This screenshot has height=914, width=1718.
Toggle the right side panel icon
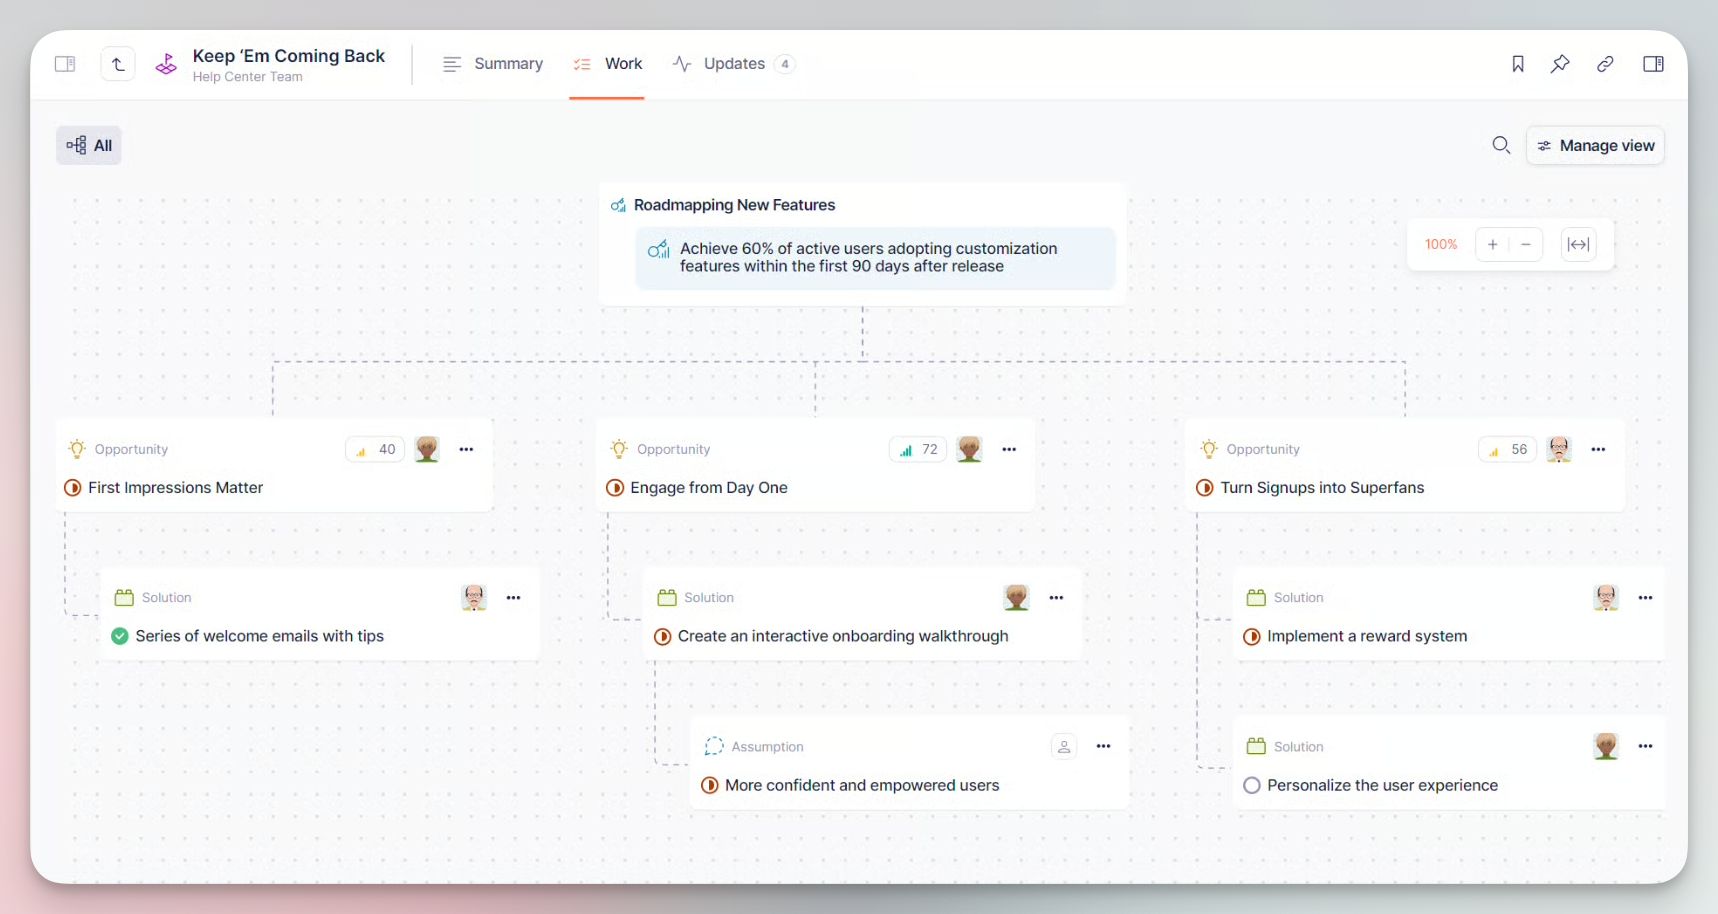[x=1653, y=64]
